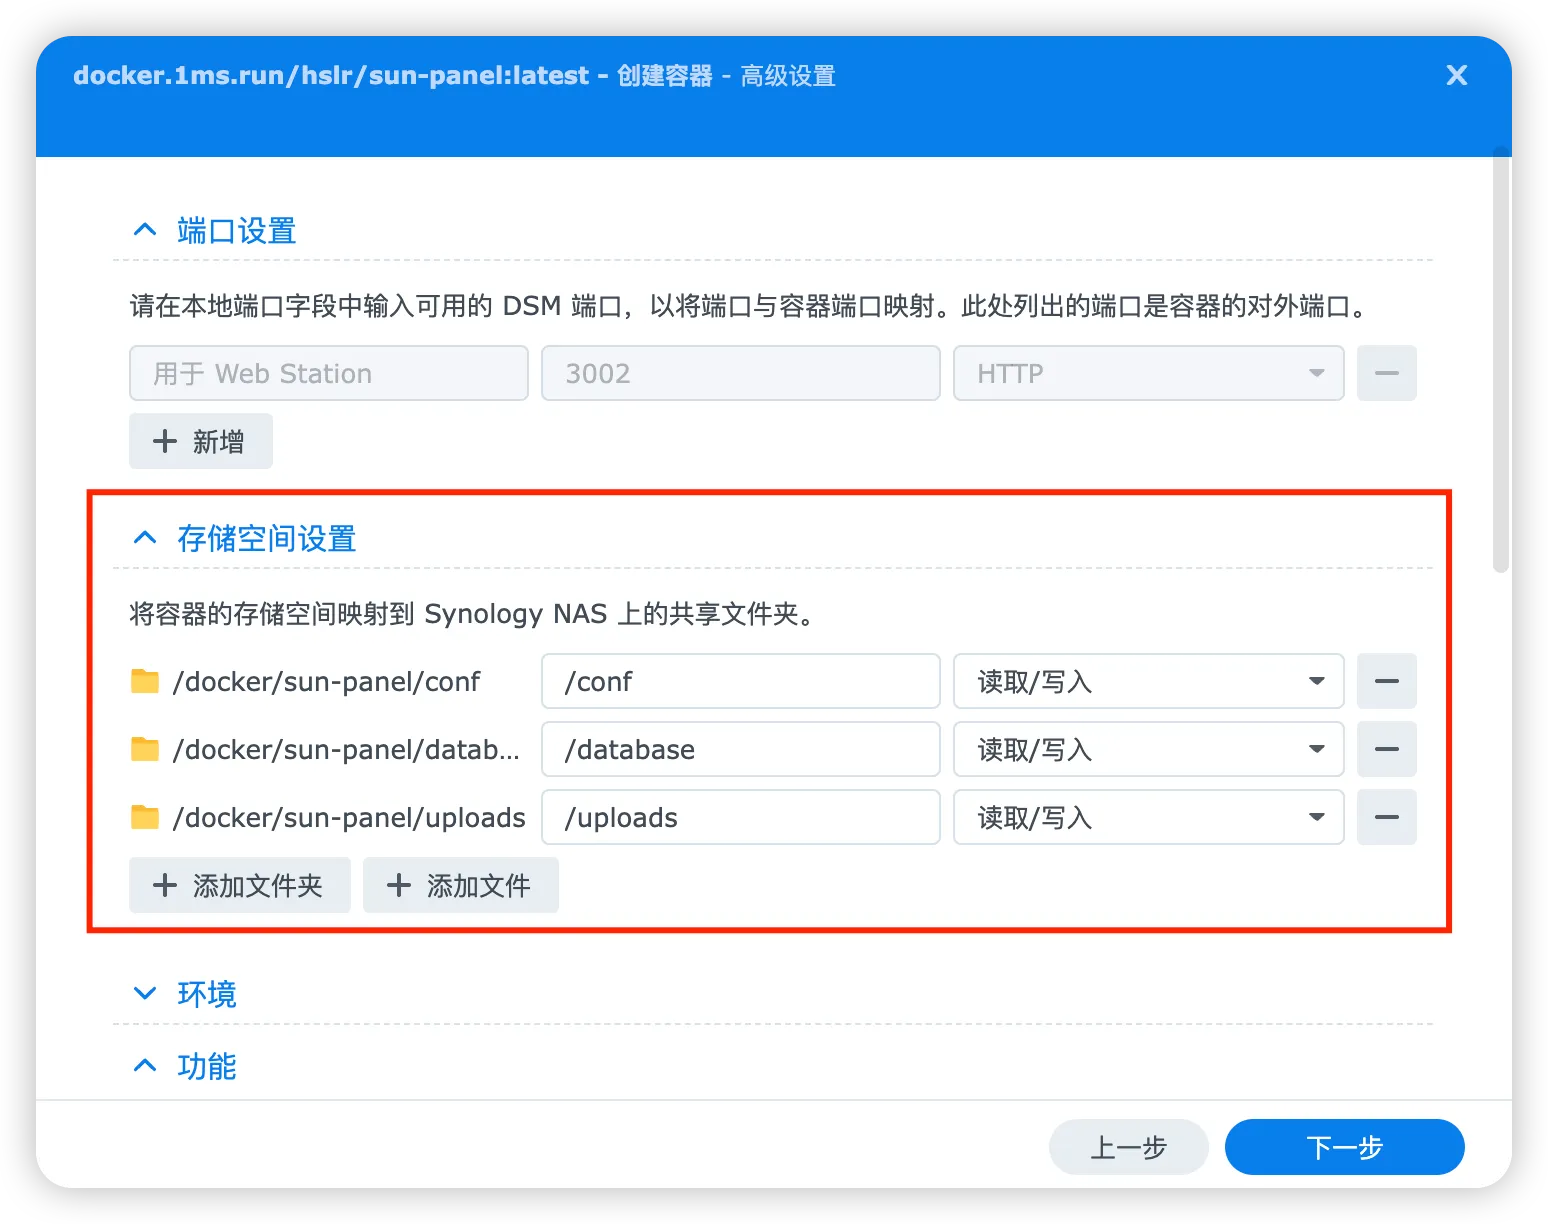Open permission dropdown for /database mount
The width and height of the screenshot is (1548, 1224).
1148,749
